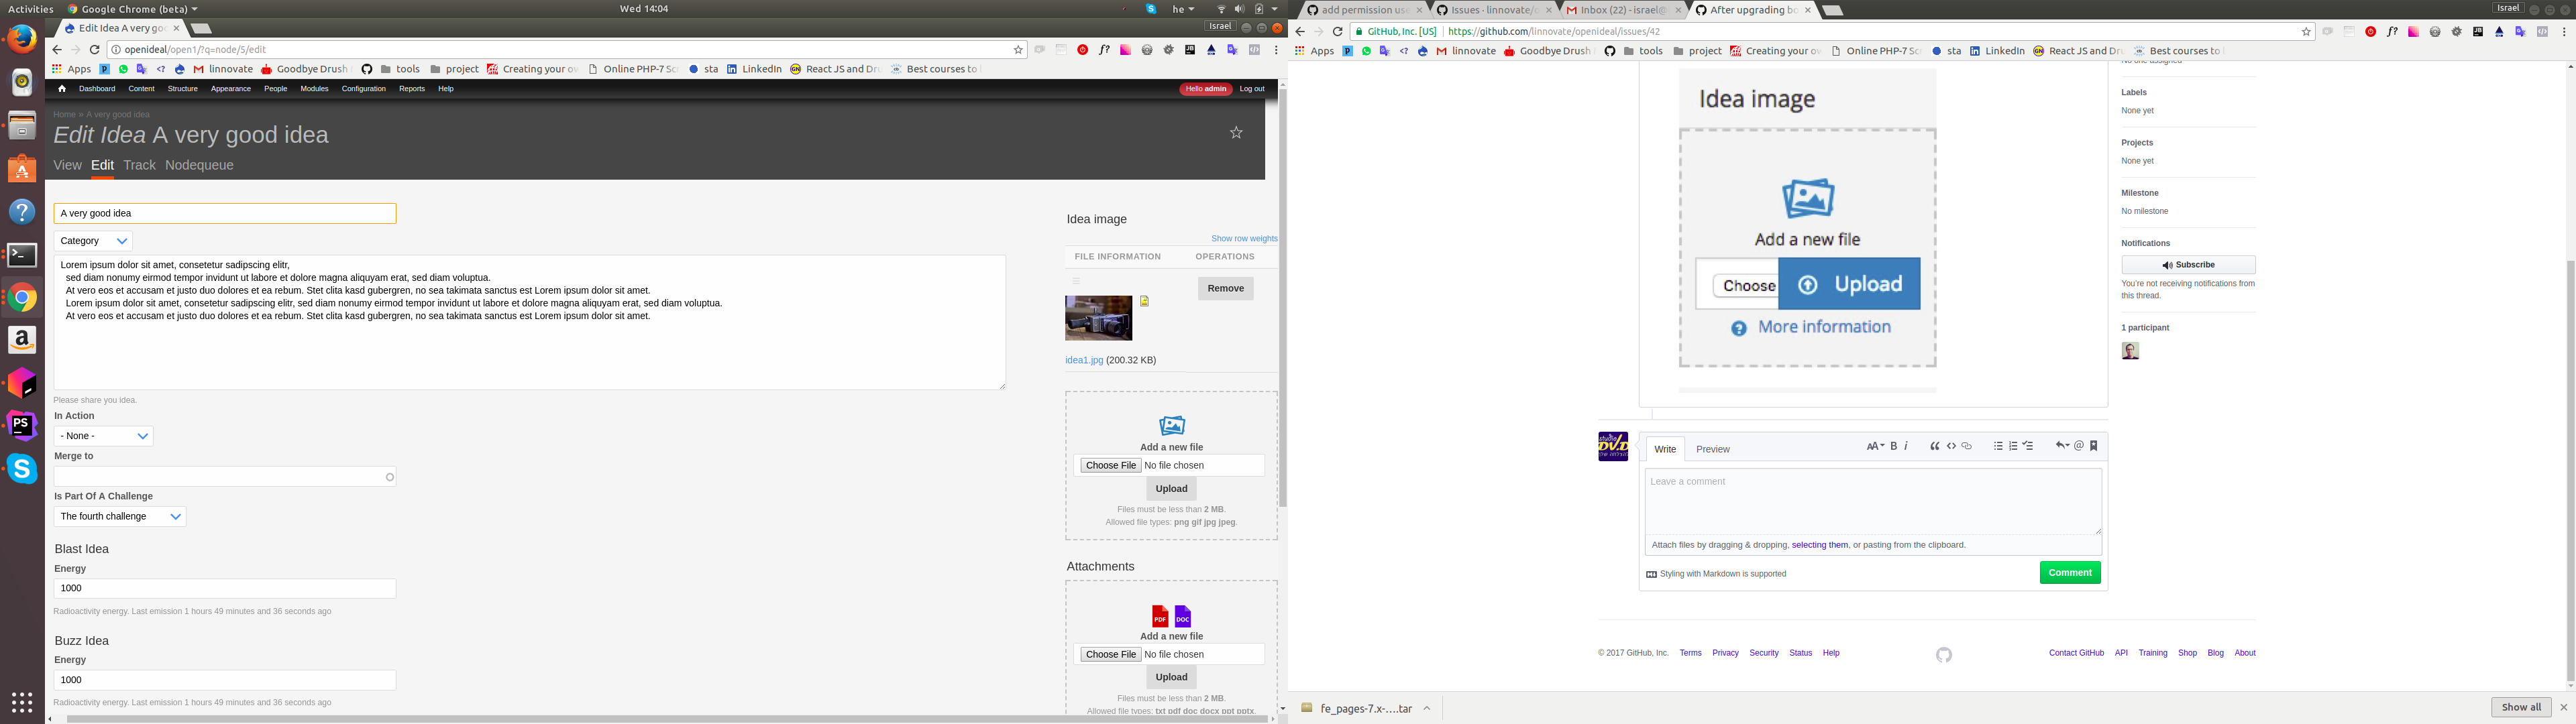The width and height of the screenshot is (2576, 724).
Task: Toggle bold formatting in the comment toolbar
Action: click(x=1893, y=446)
